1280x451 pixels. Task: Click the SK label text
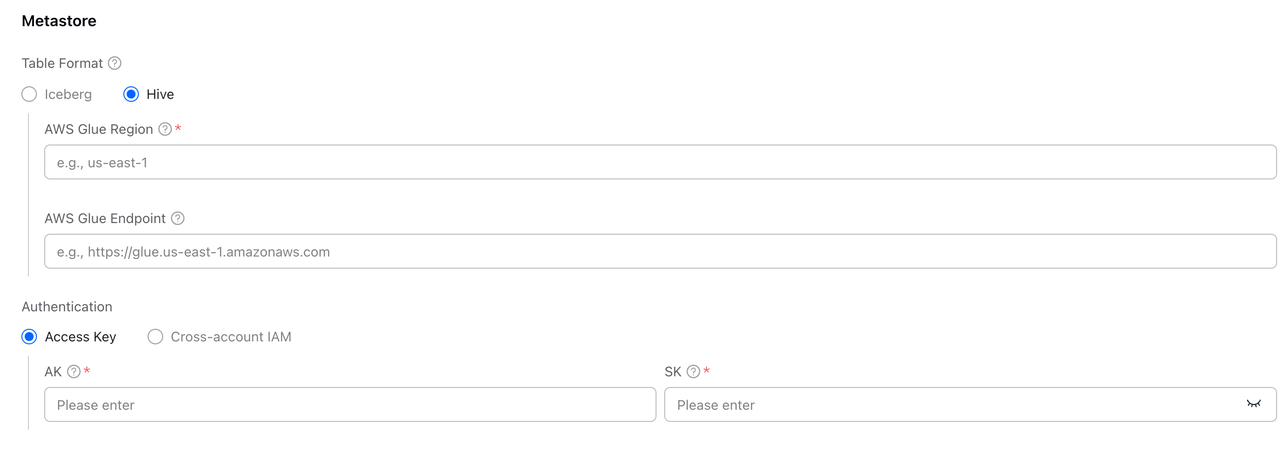pos(673,372)
